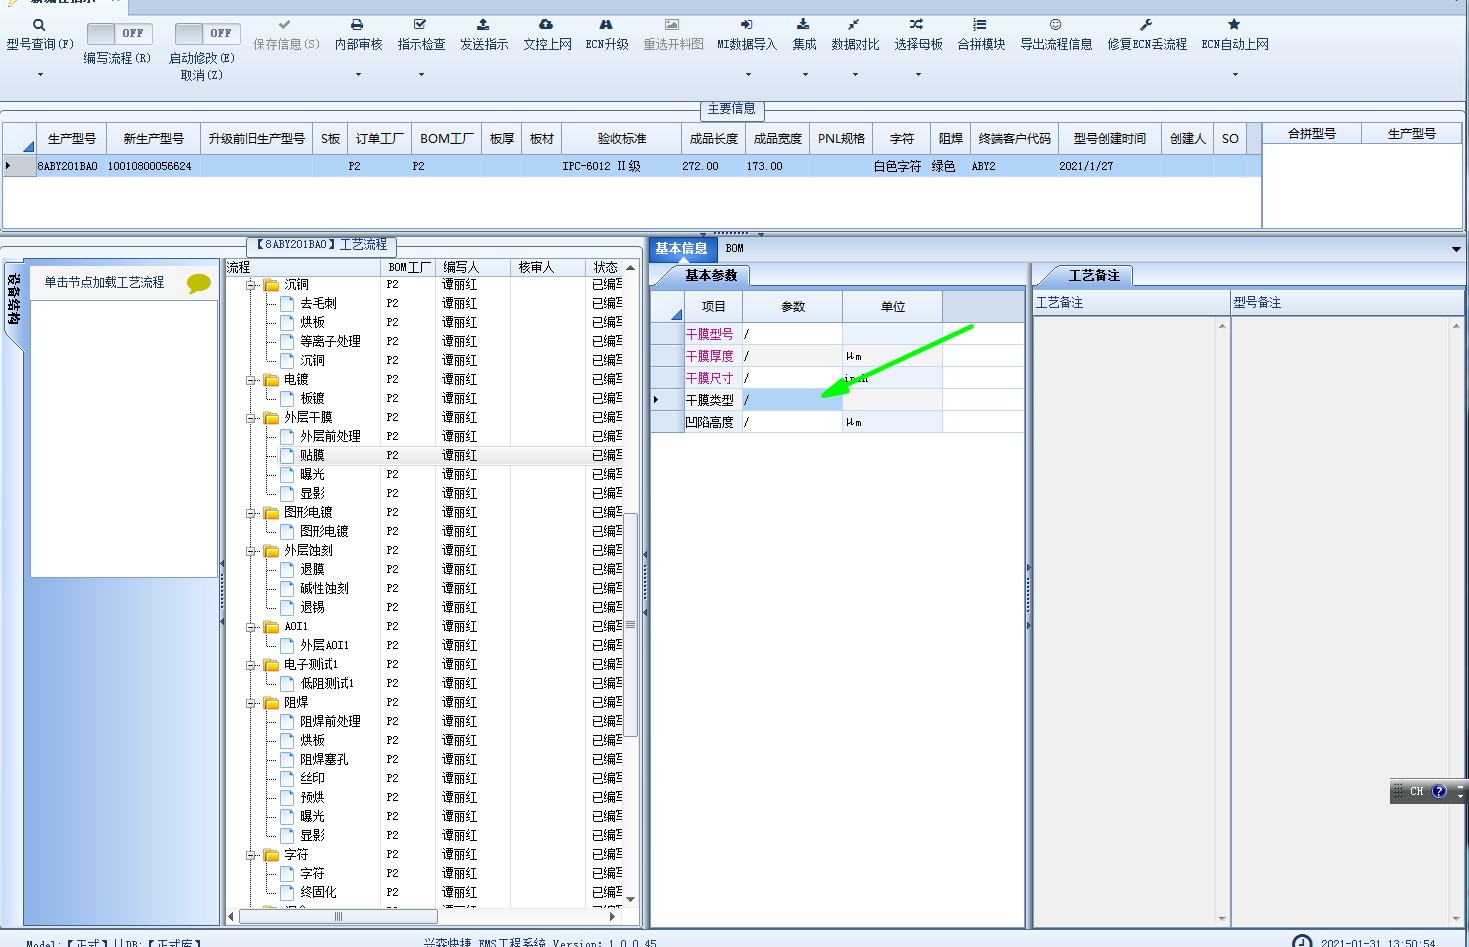Open the MI数据导入 dropdown arrow
Screen dimensions: 1469x947
748,74
